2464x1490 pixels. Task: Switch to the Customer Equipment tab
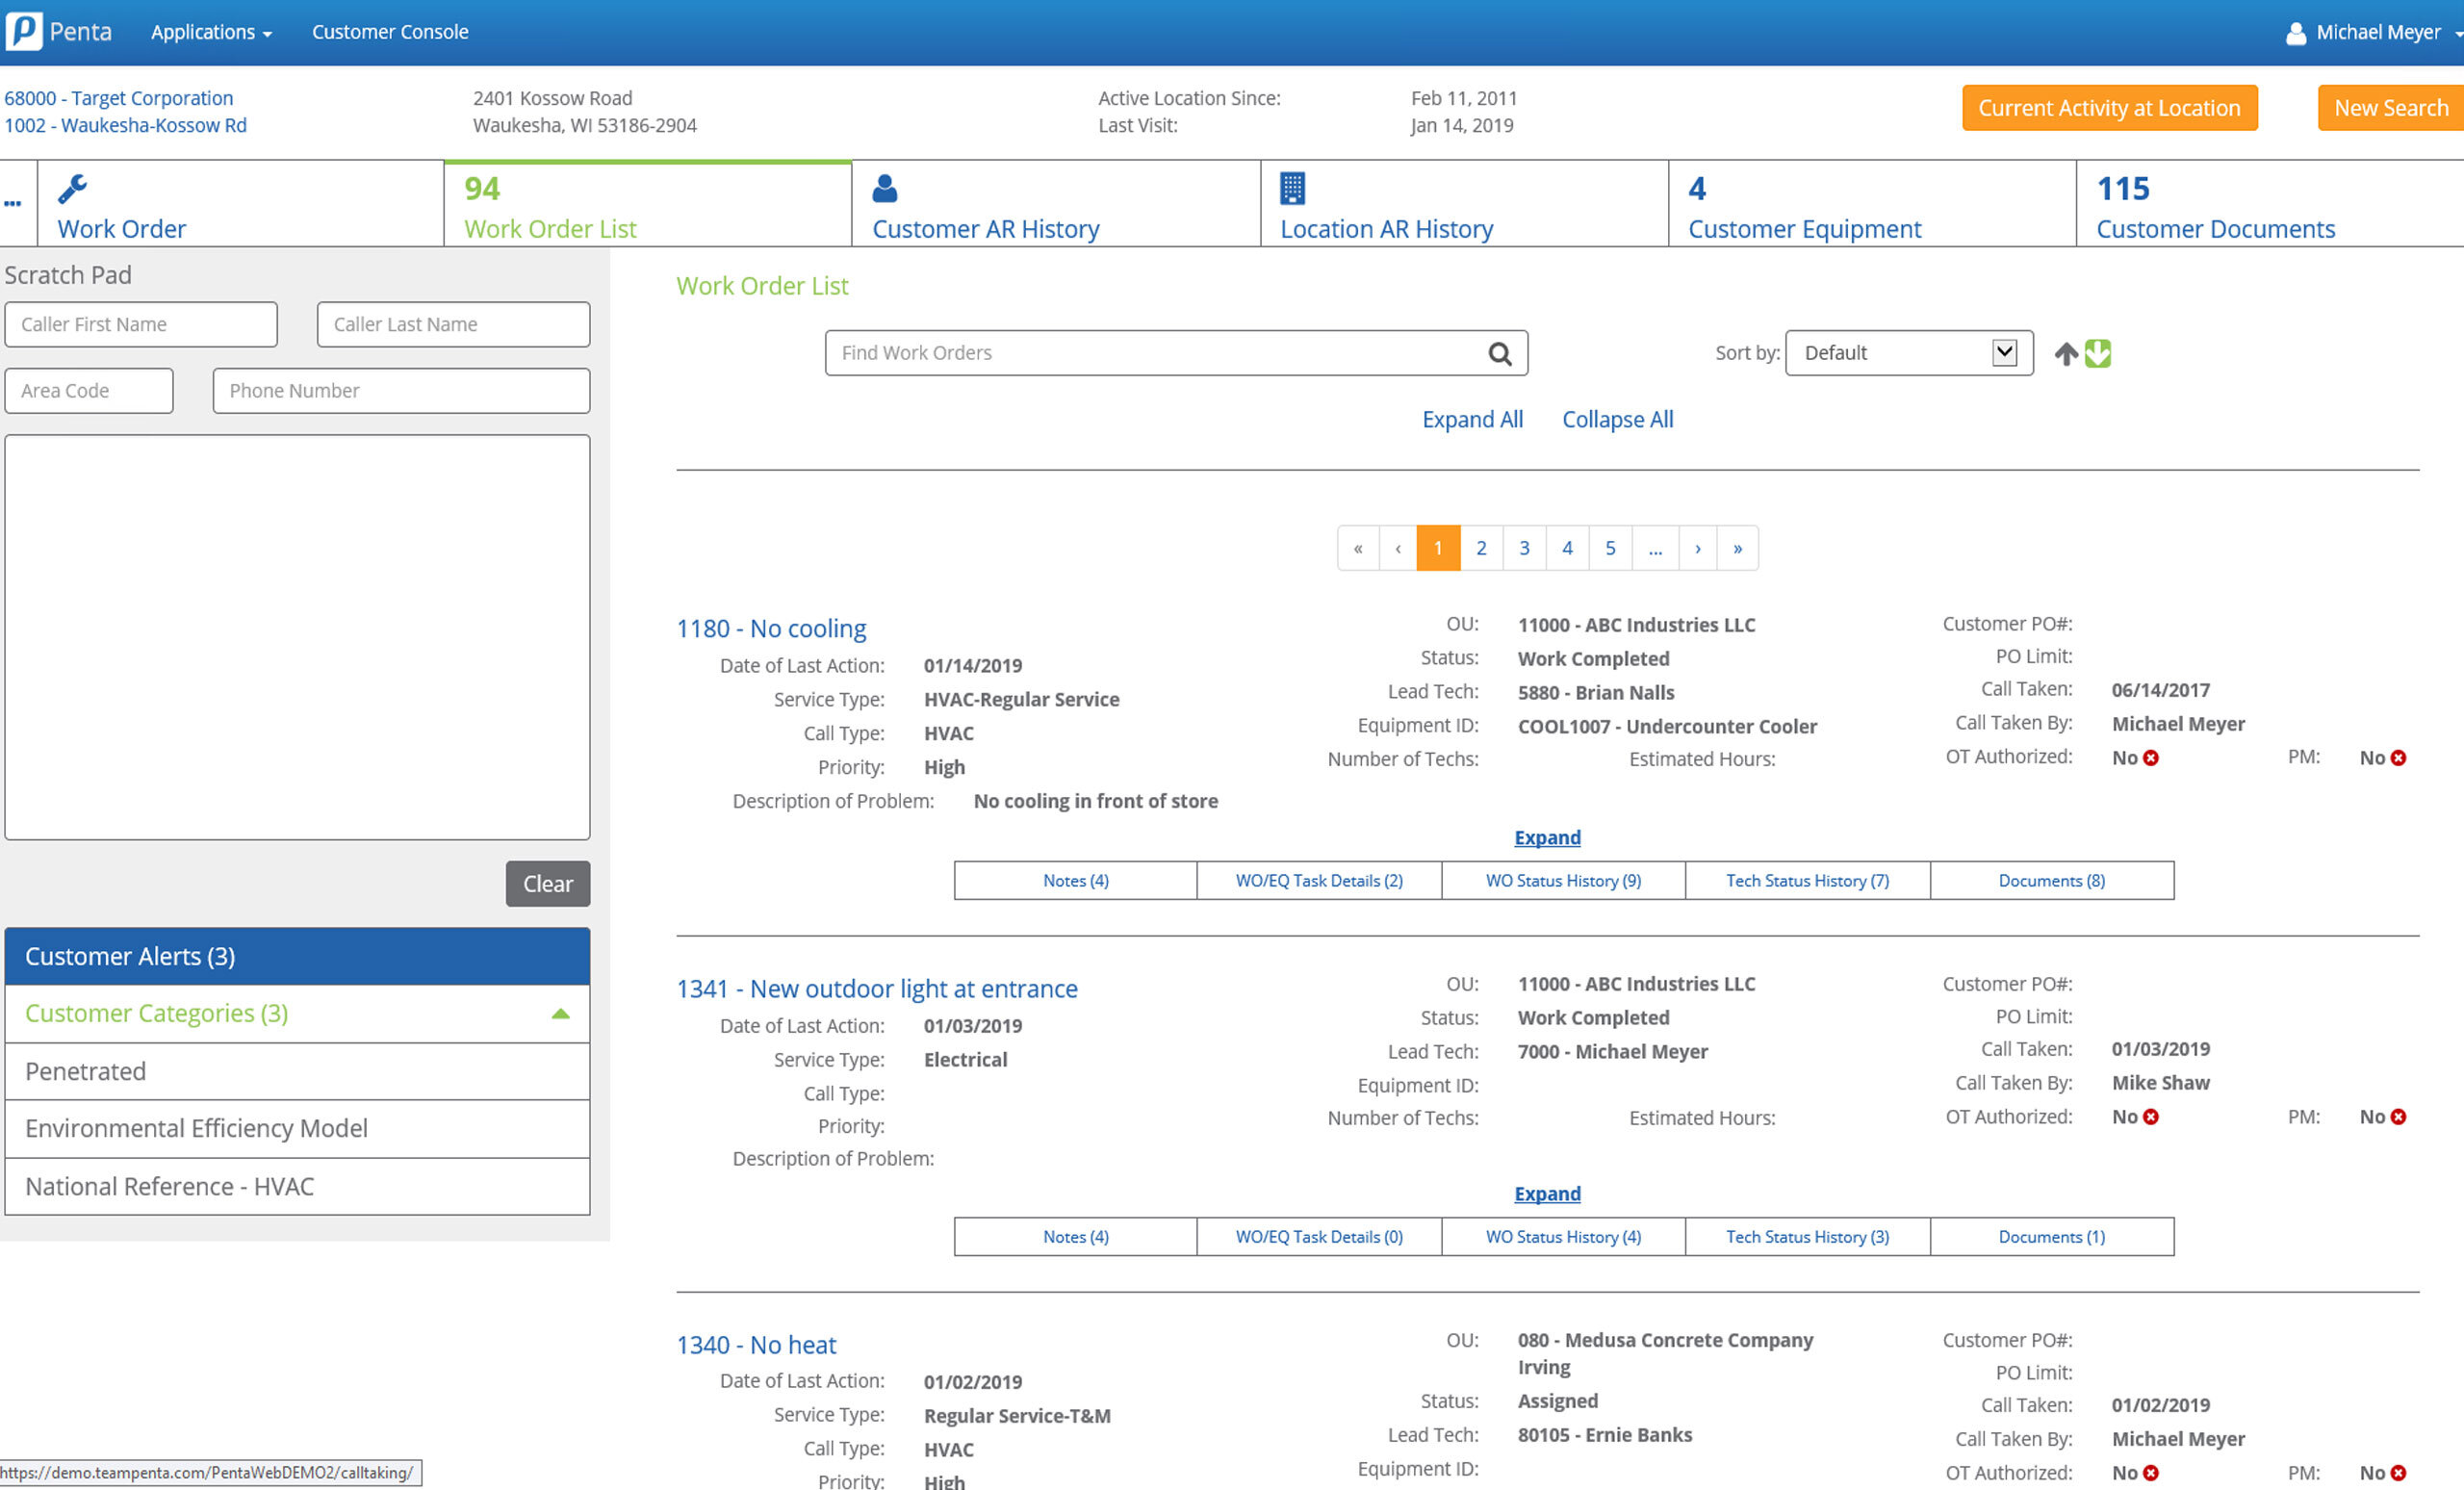click(1803, 229)
